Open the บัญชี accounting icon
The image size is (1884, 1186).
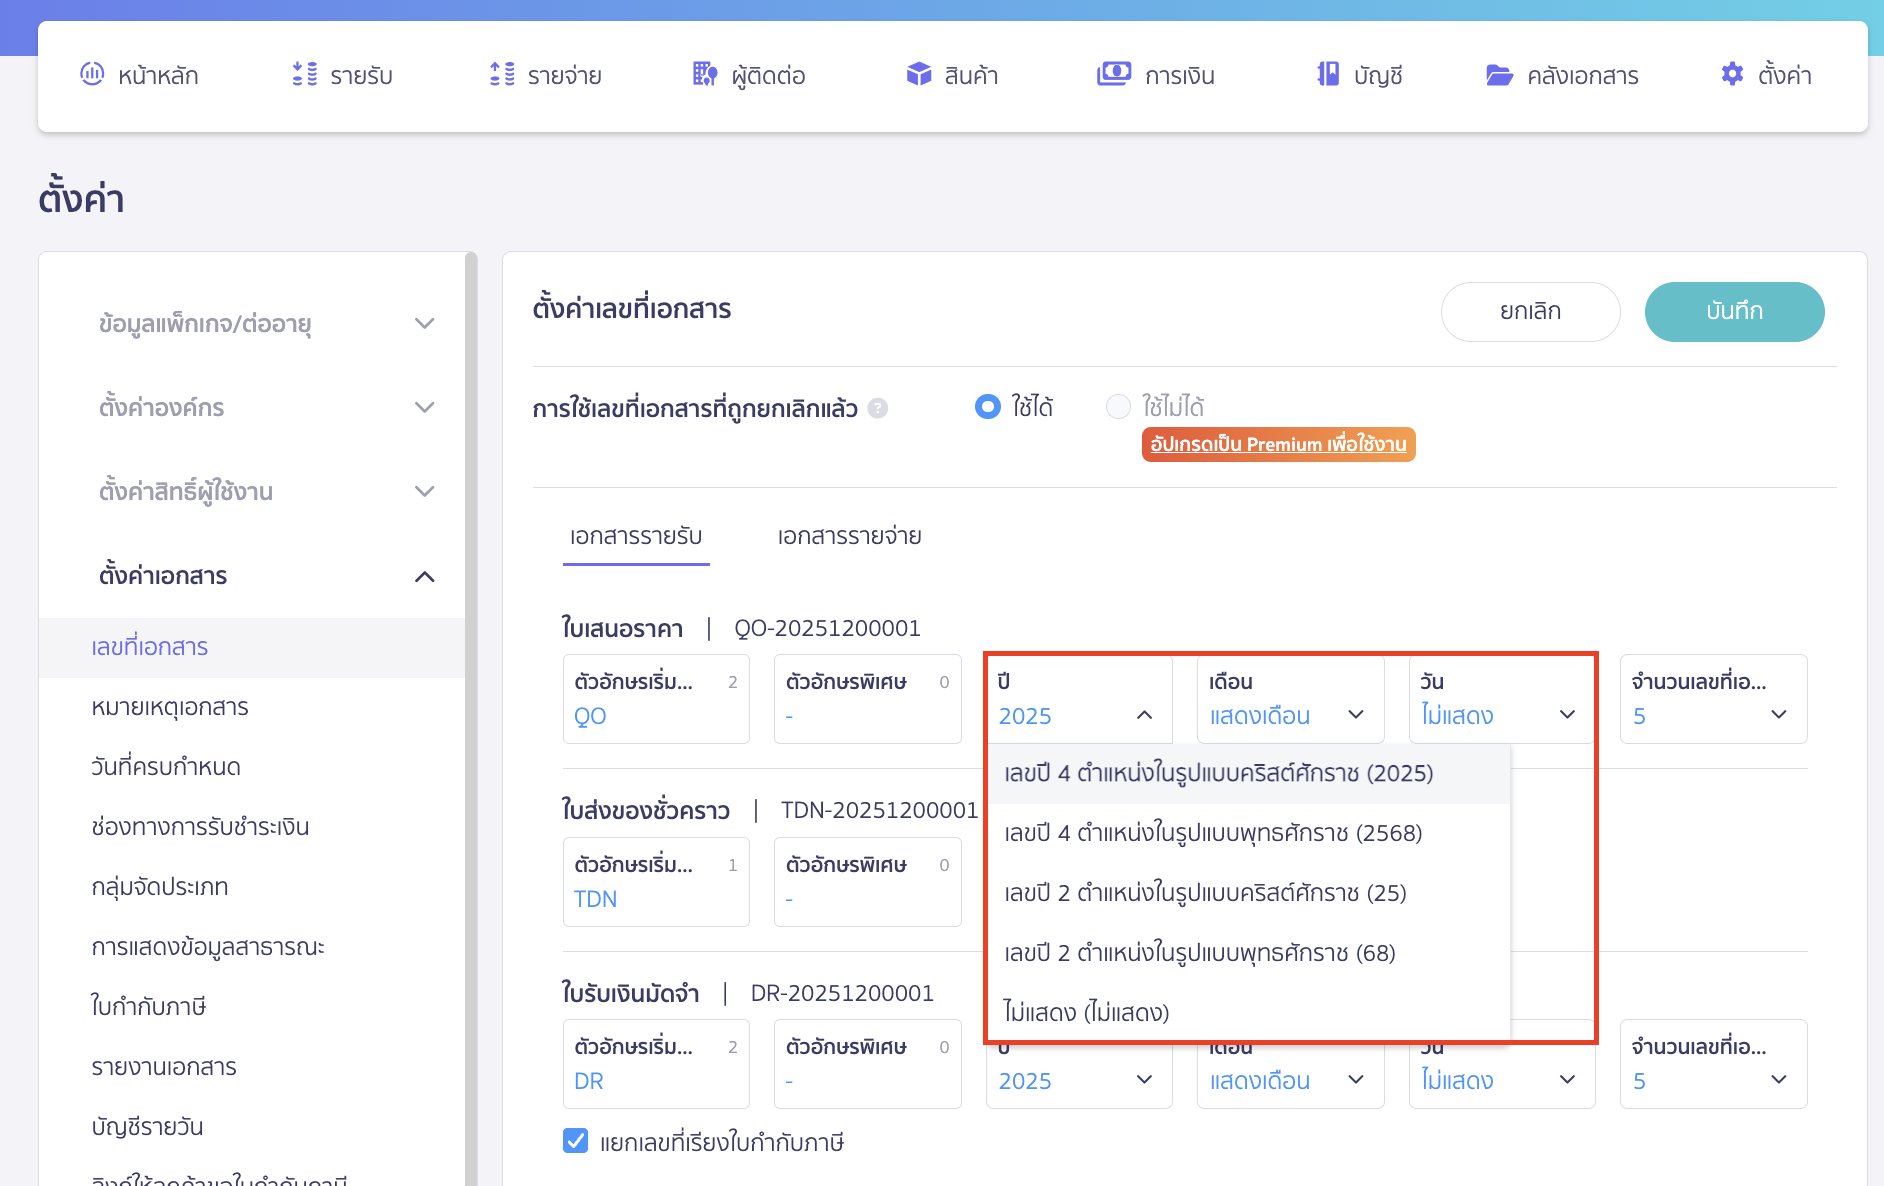(x=1326, y=73)
